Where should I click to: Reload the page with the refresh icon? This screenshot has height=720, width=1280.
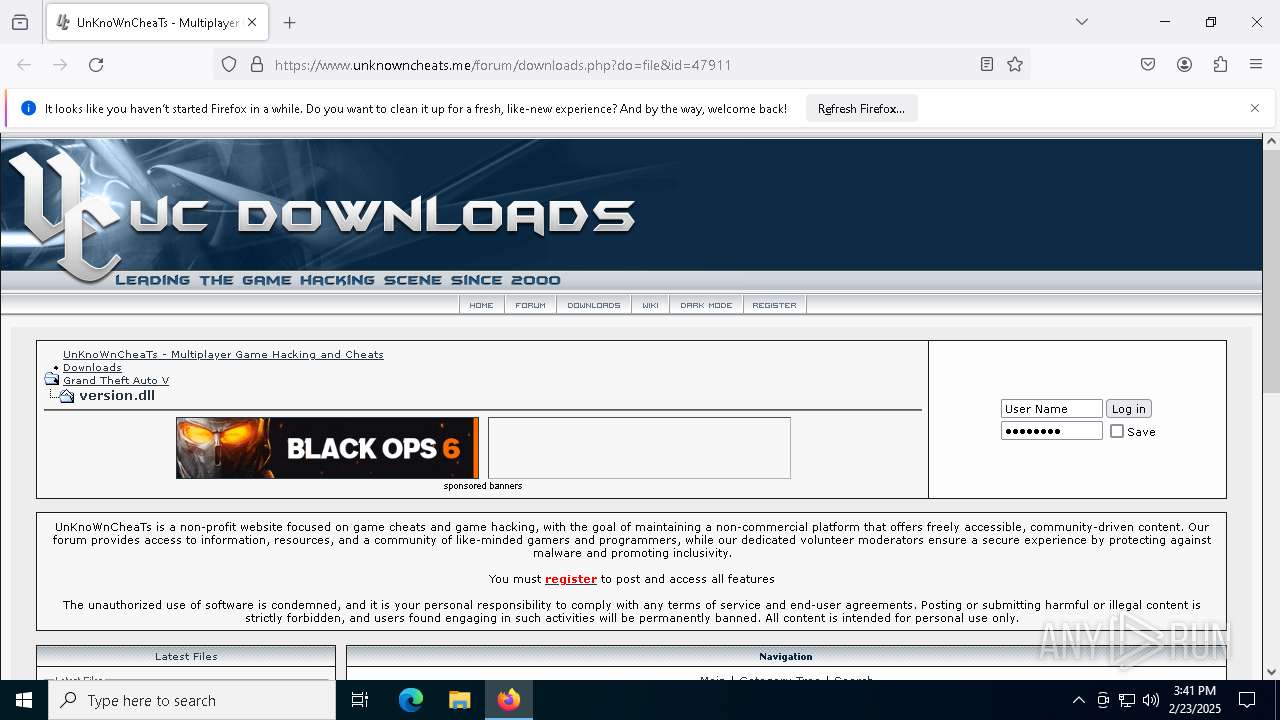[x=96, y=65]
